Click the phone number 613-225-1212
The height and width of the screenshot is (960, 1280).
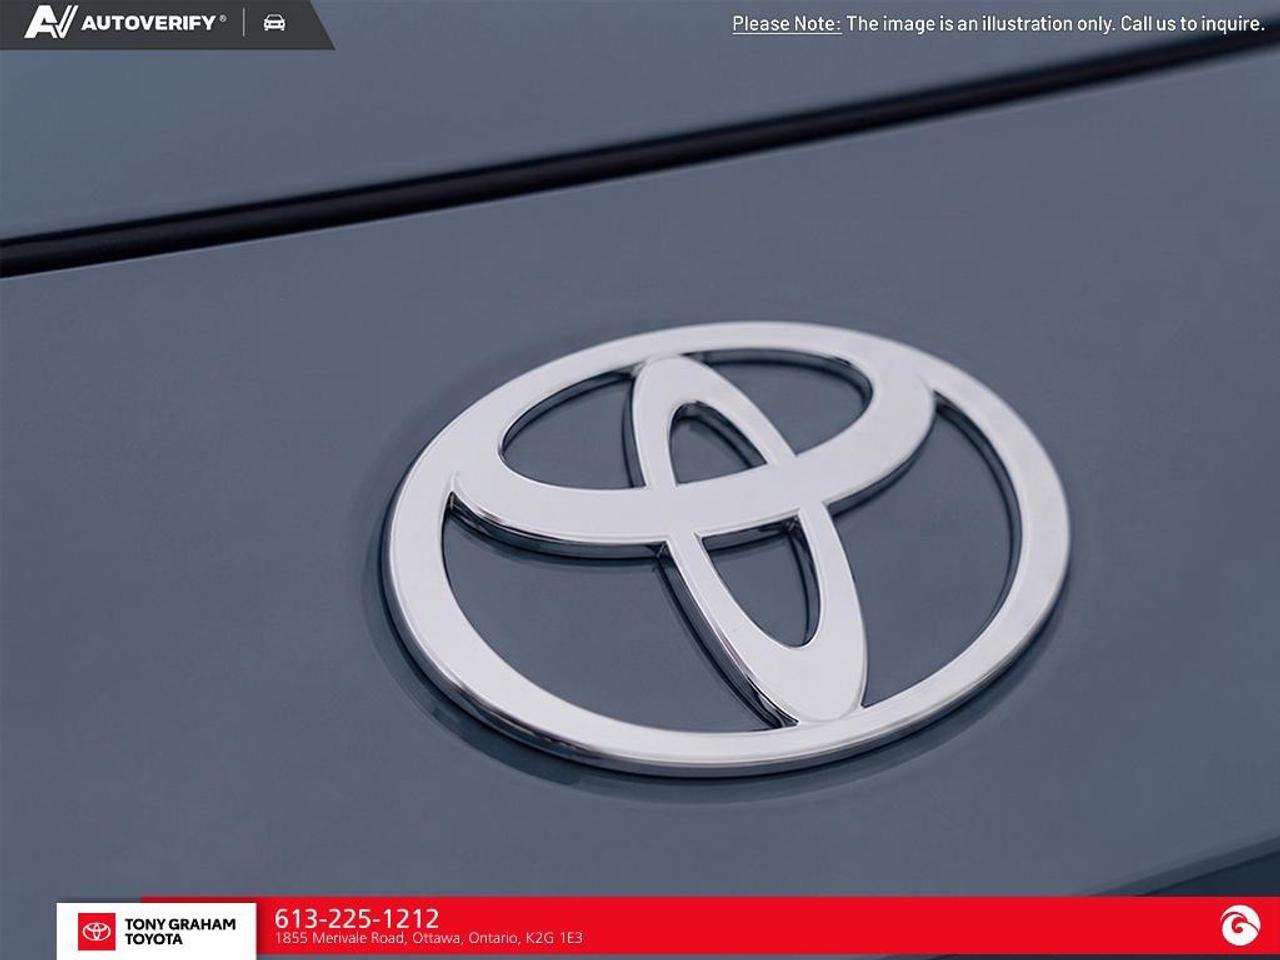coord(357,918)
